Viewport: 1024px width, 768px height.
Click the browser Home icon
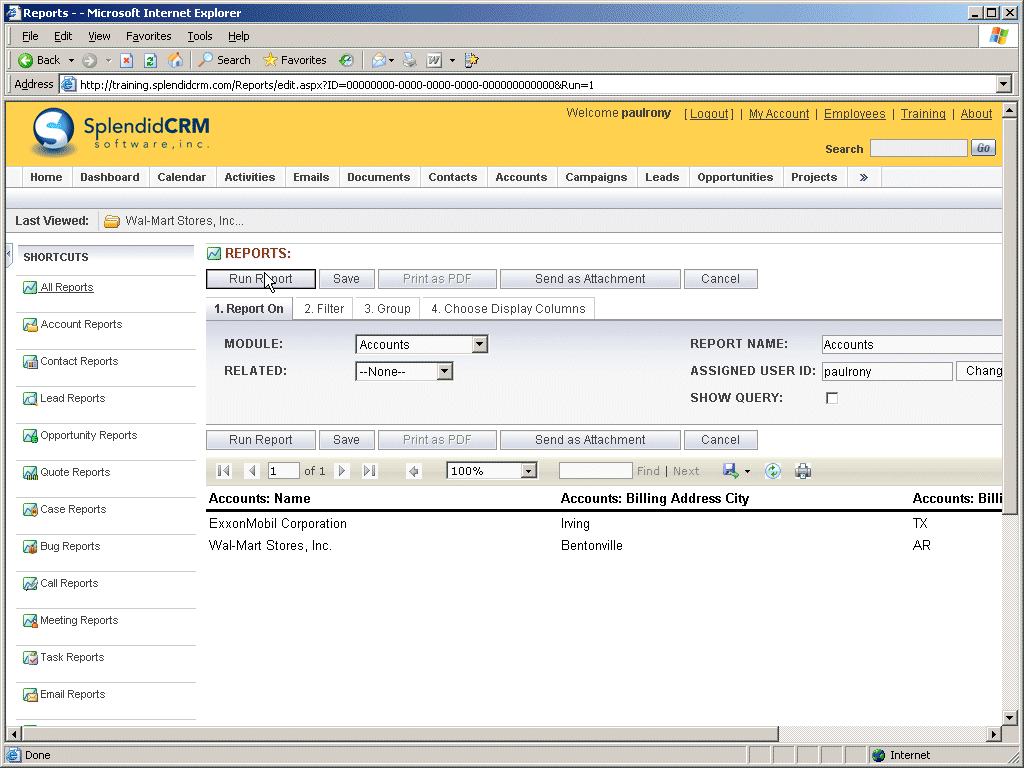point(175,60)
